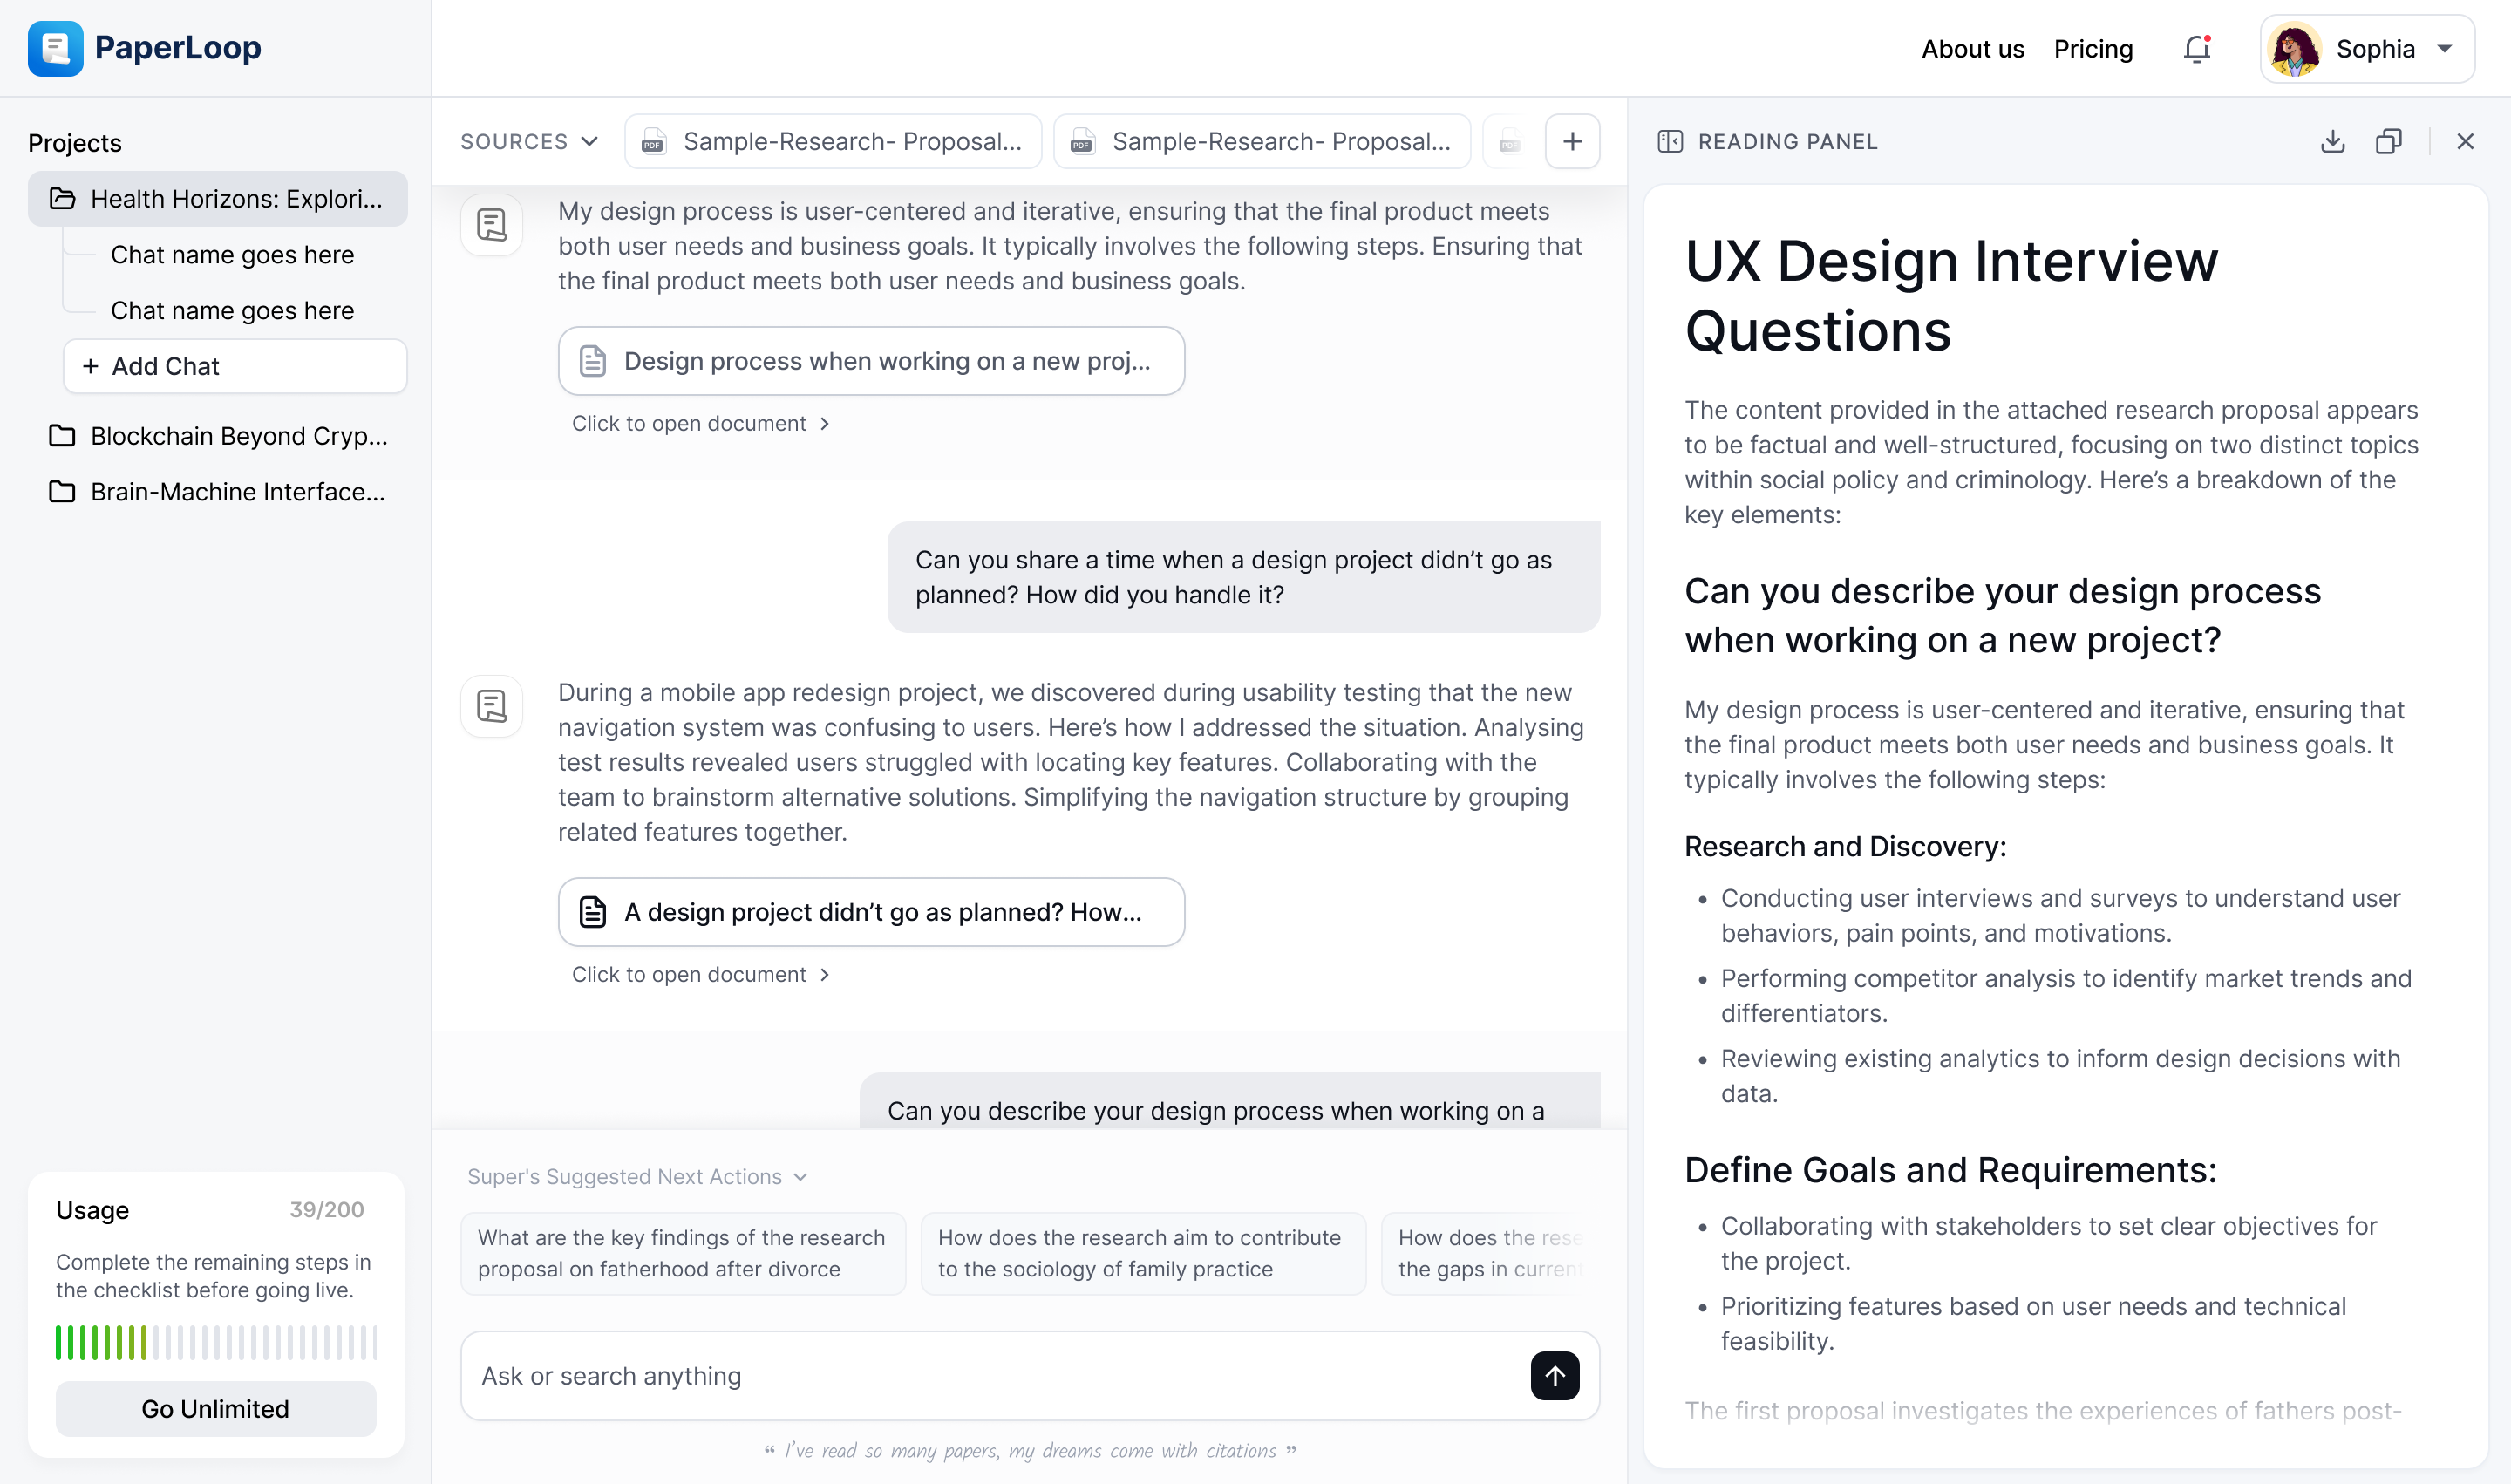2511x1484 pixels.
Task: Toggle the reading panel layout icon
Action: point(1670,141)
